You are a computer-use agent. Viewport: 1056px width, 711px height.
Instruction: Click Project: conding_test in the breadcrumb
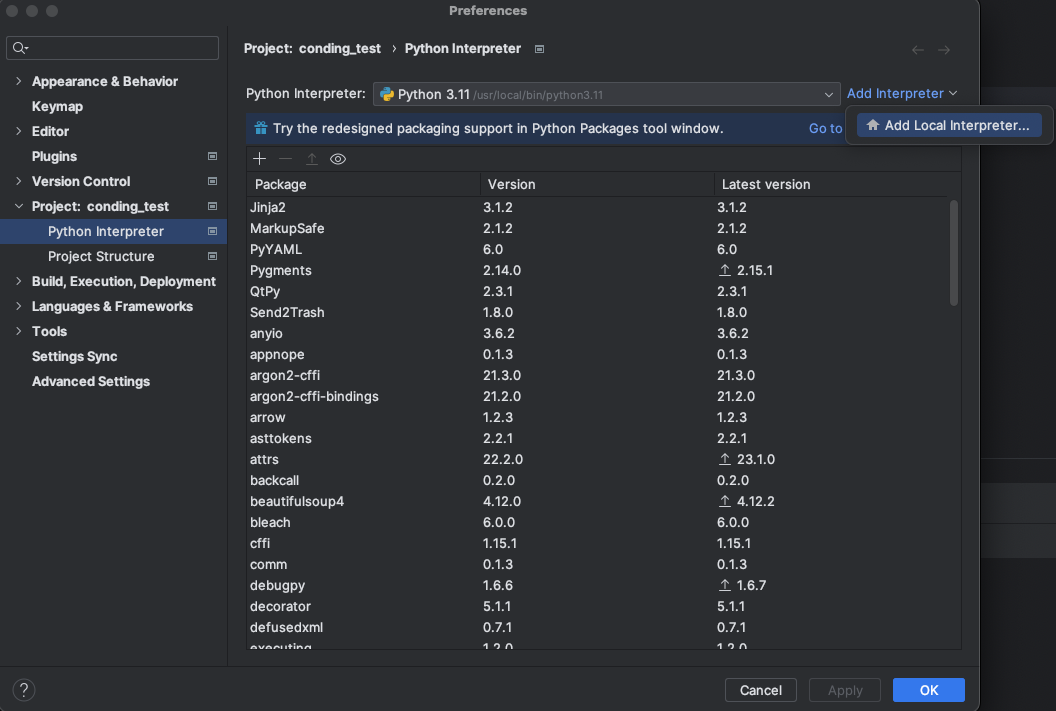click(312, 48)
